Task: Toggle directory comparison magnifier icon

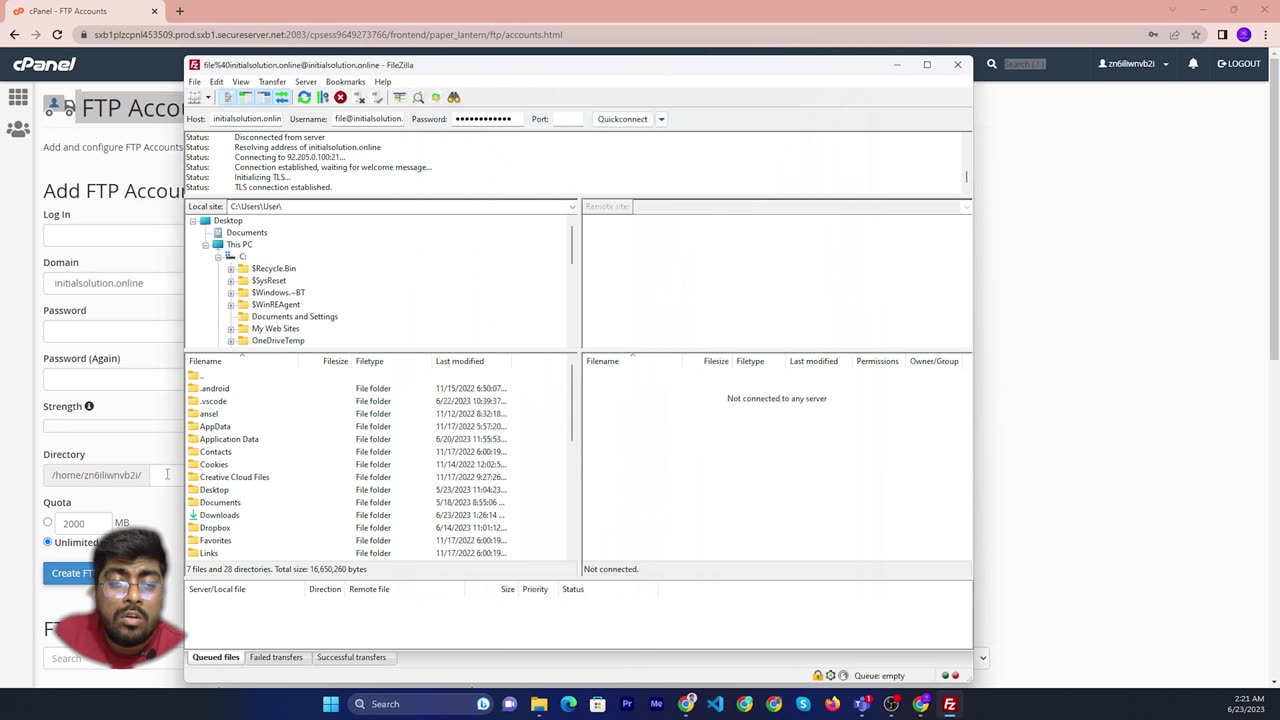Action: [418, 97]
